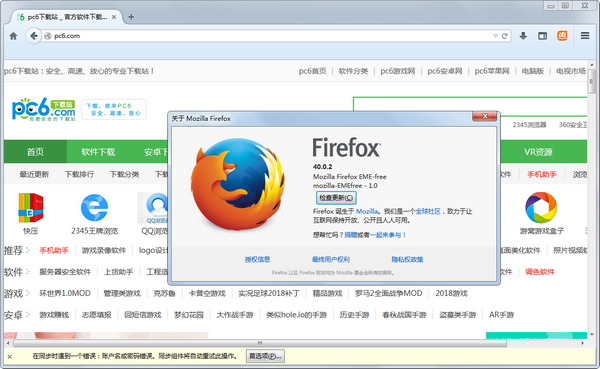Open the sidebar panel icon
This screenshot has height=369, width=600.
tap(543, 36)
